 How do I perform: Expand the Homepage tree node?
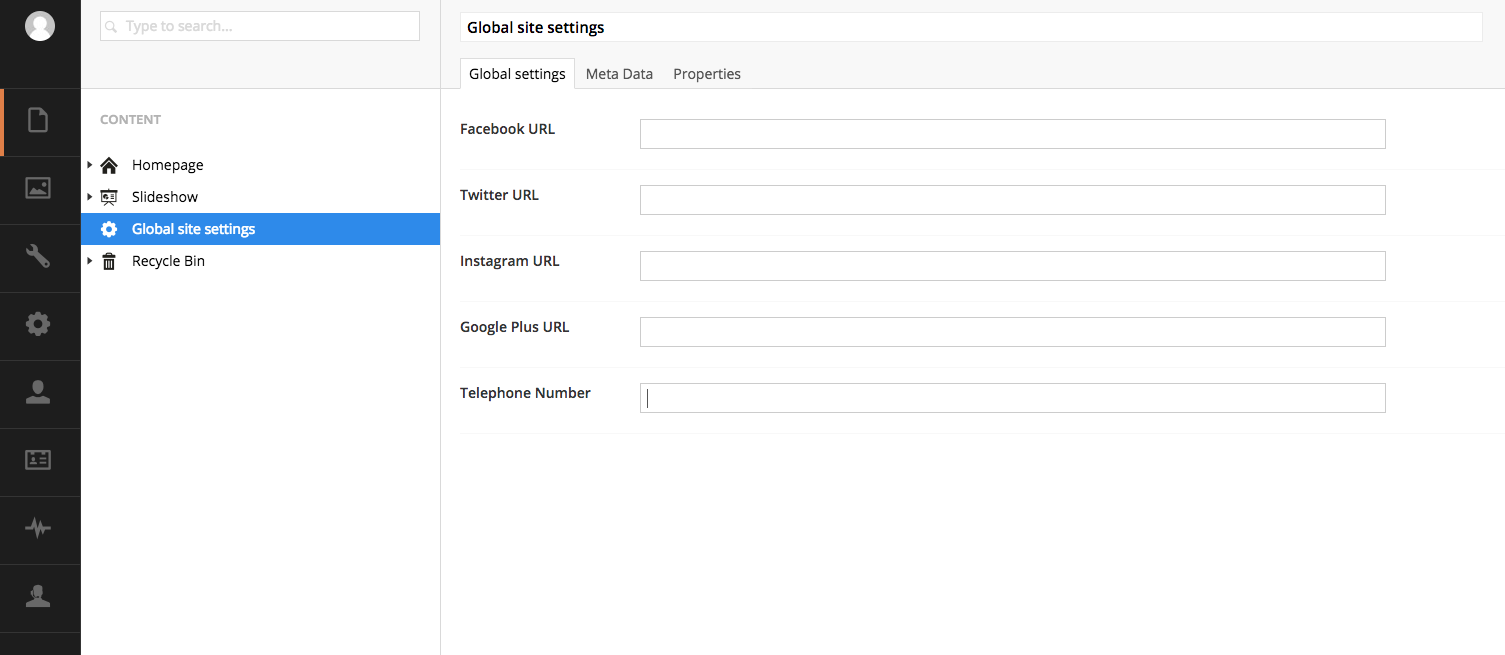coord(90,165)
